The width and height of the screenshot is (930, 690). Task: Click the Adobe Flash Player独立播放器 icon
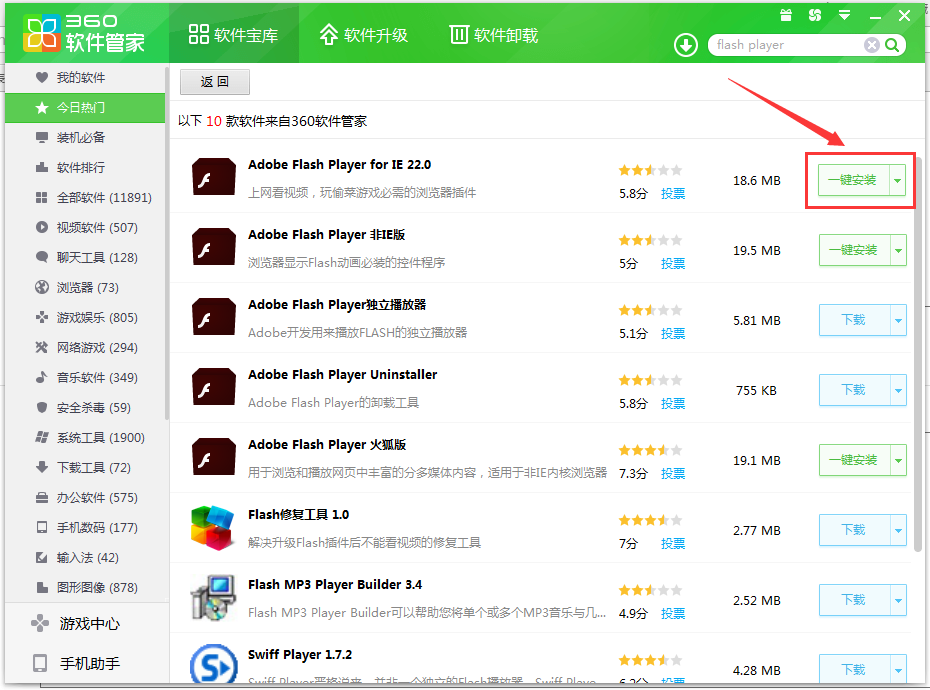click(214, 317)
